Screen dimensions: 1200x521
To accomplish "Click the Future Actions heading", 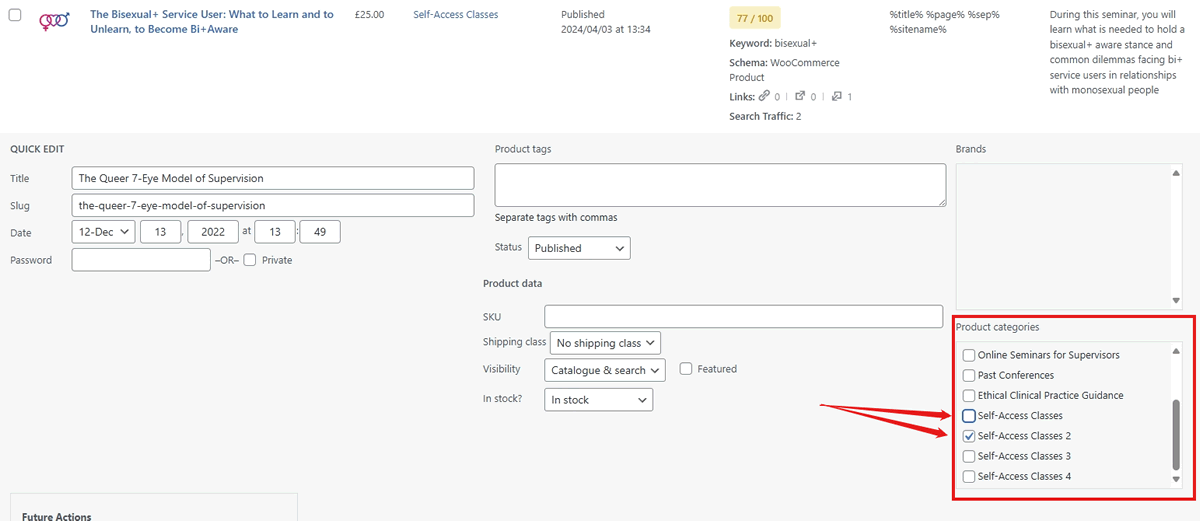I will tap(56, 516).
